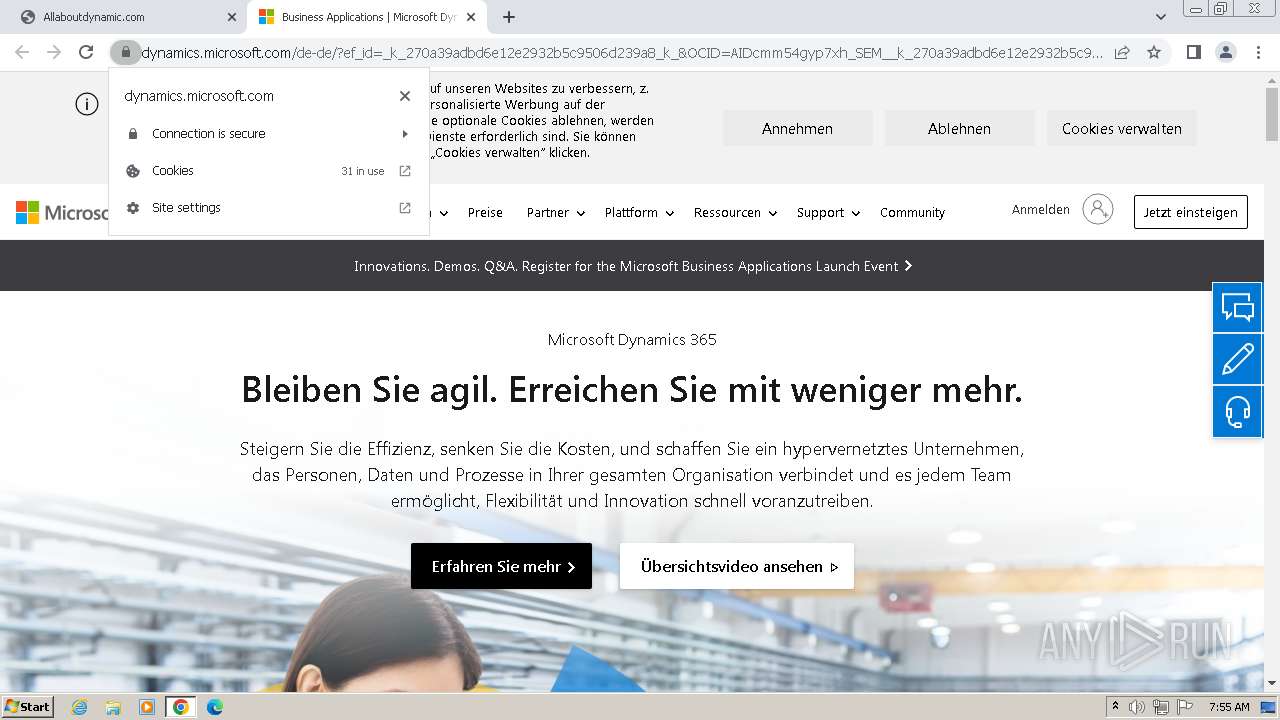Open the Launch Event registration banner
This screenshot has height=720, width=1280.
tap(632, 266)
